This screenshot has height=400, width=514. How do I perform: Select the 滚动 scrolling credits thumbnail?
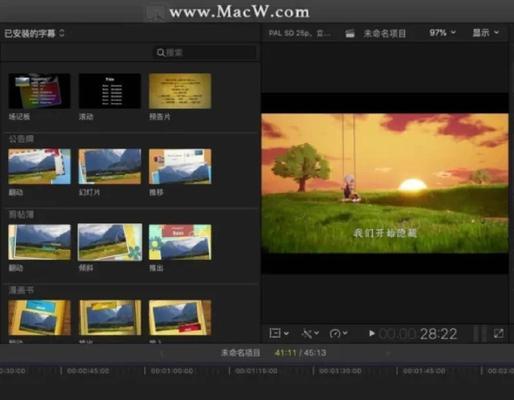coord(110,91)
